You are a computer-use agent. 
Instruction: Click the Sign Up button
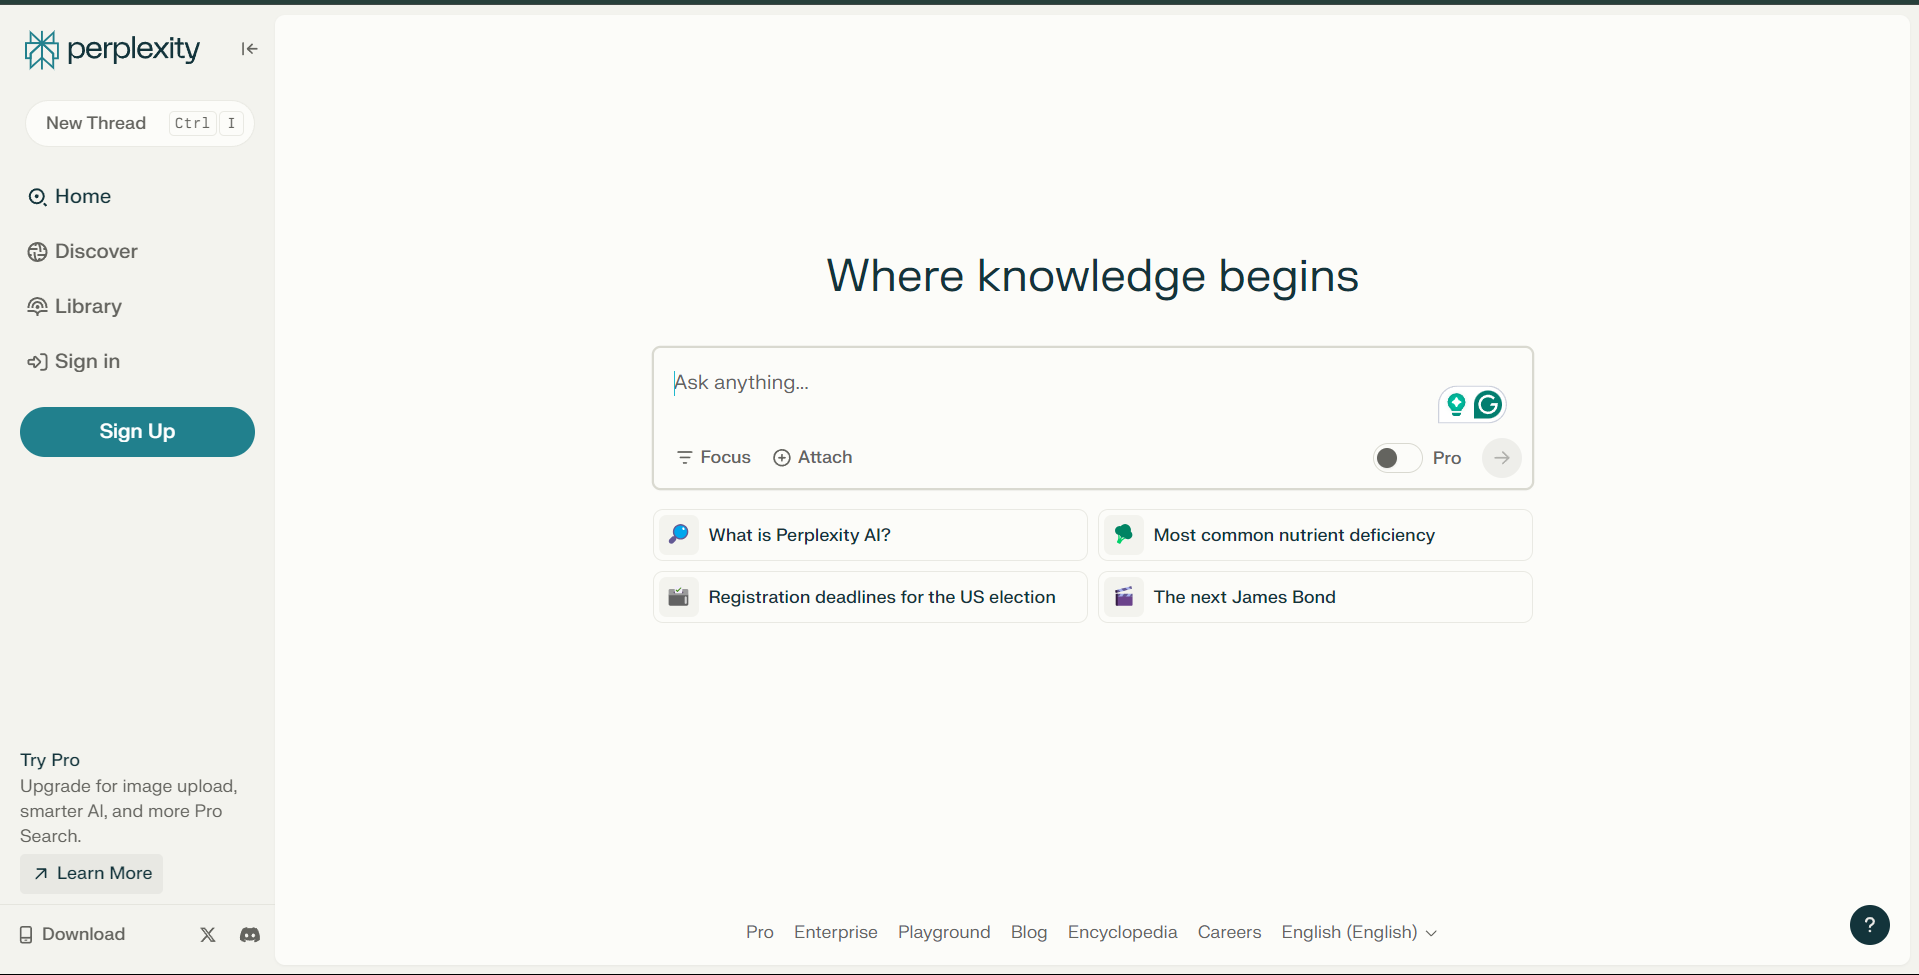(137, 432)
